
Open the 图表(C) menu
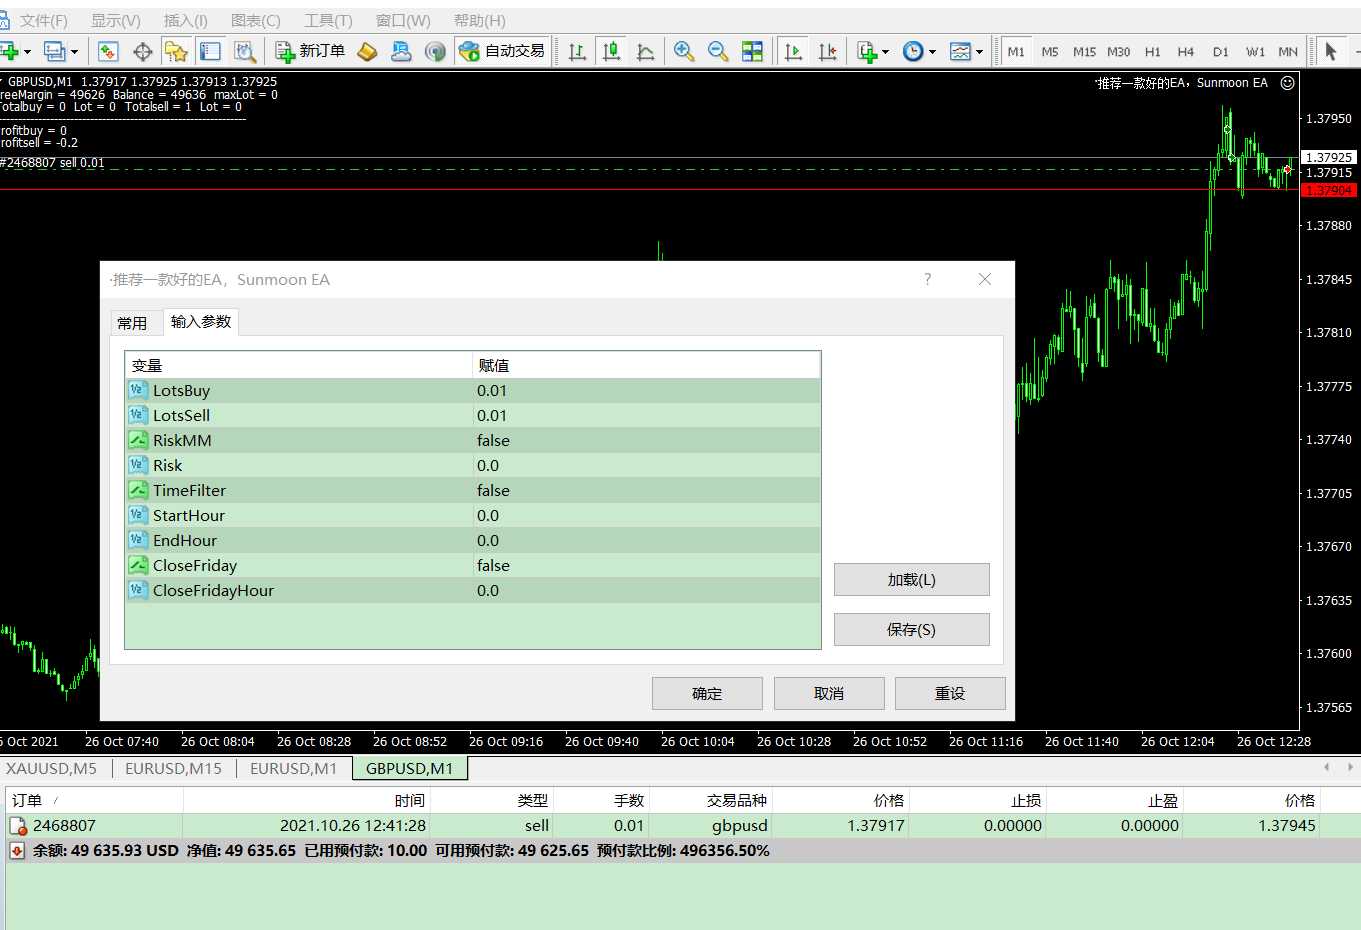tap(255, 21)
